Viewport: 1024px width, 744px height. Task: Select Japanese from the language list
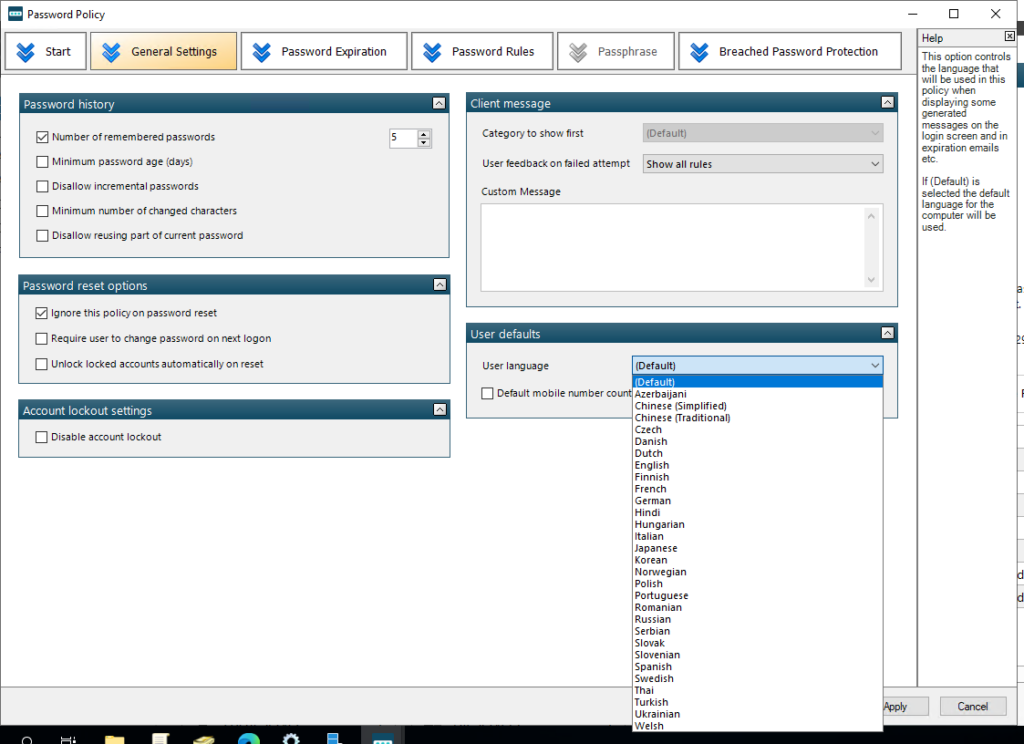(758, 548)
